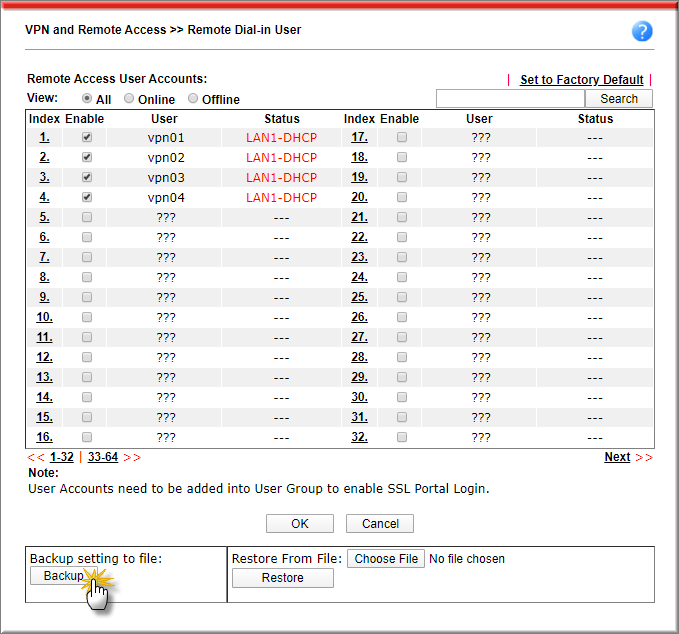
Task: Click the vpn03 user name
Action: click(166, 178)
